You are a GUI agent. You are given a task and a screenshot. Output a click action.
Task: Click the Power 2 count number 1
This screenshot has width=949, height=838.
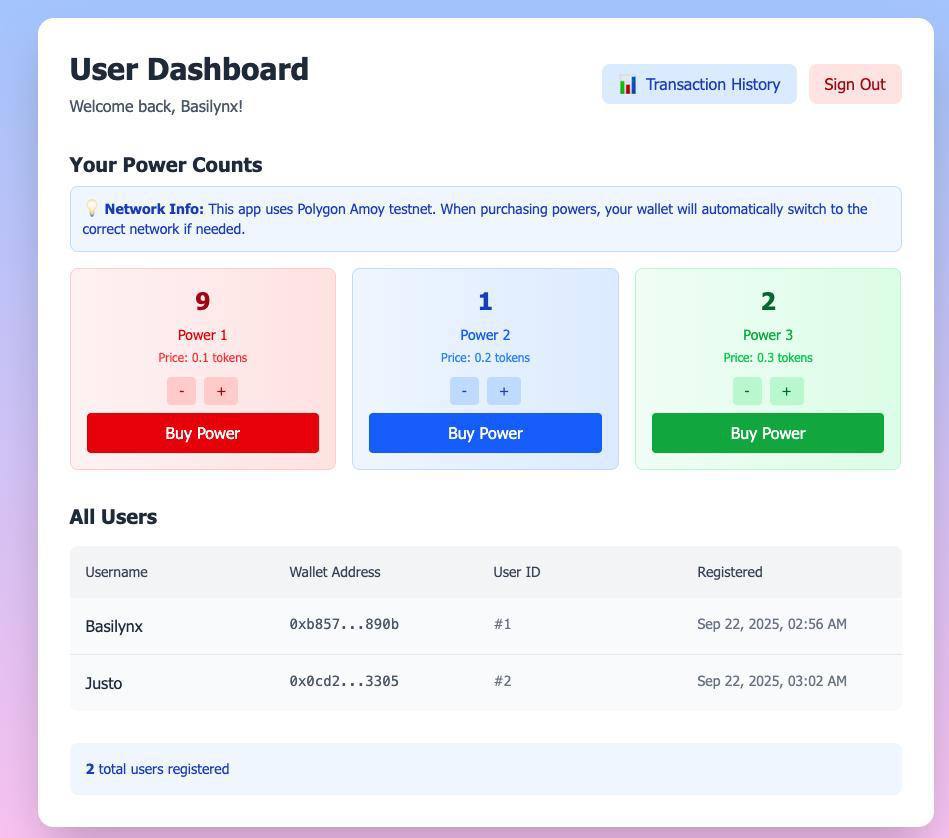(485, 301)
